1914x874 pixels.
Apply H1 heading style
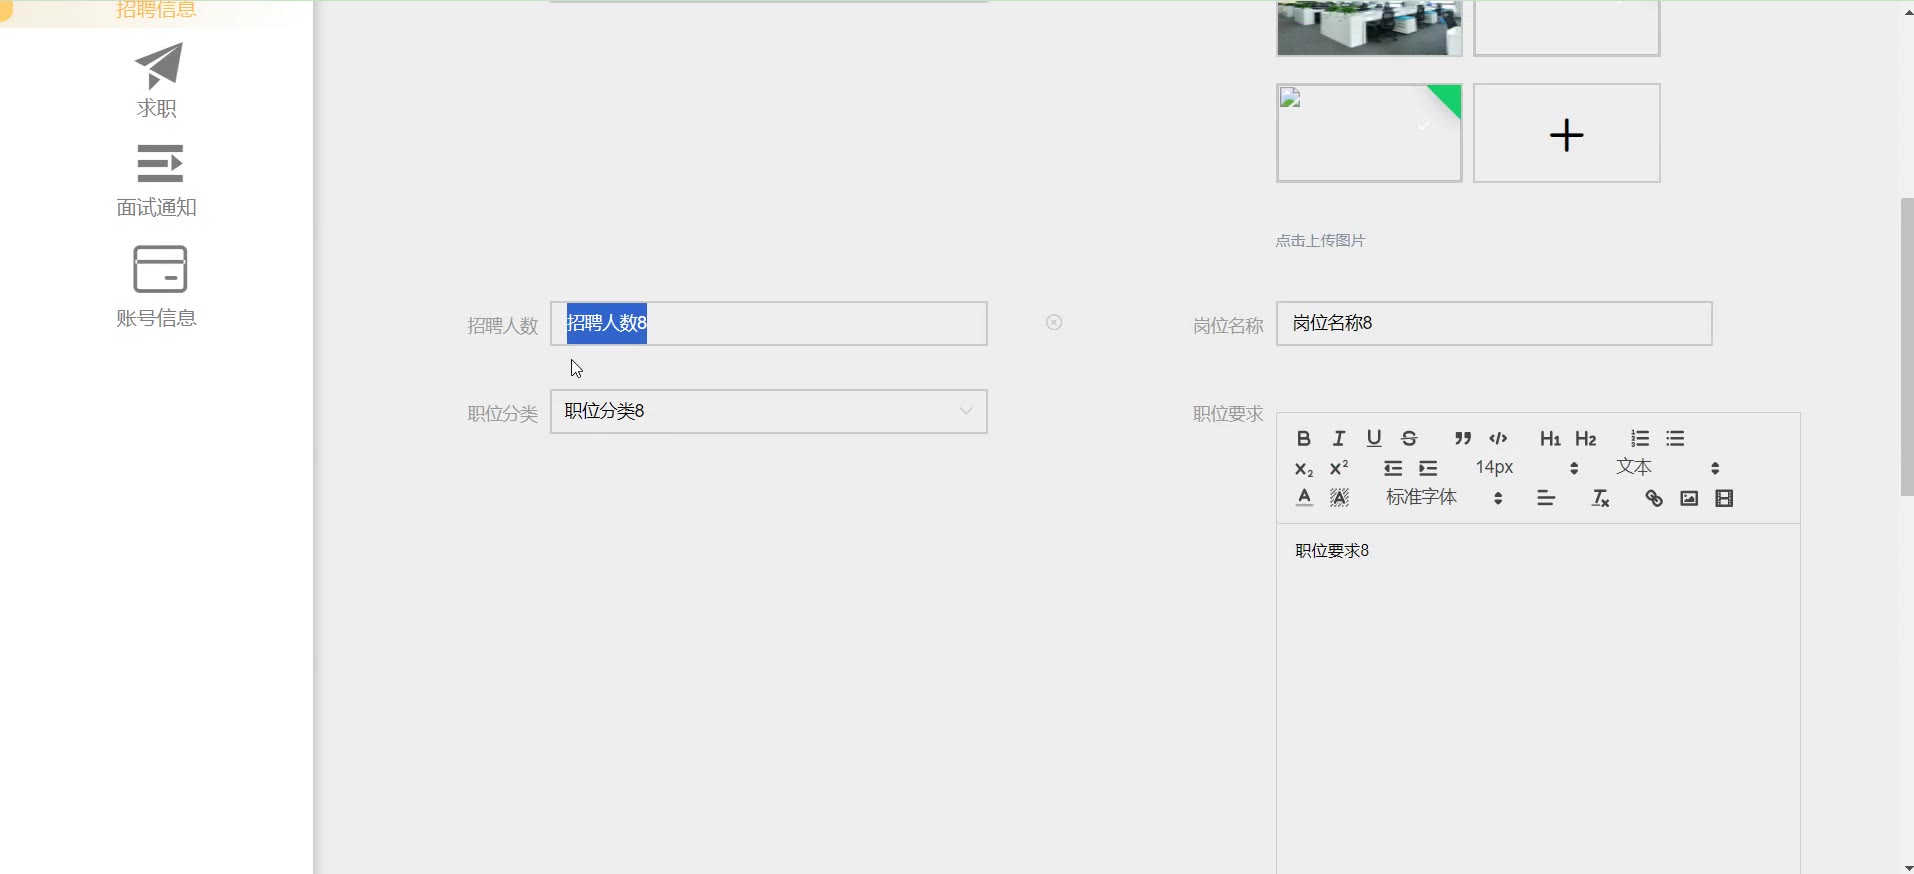pos(1550,438)
